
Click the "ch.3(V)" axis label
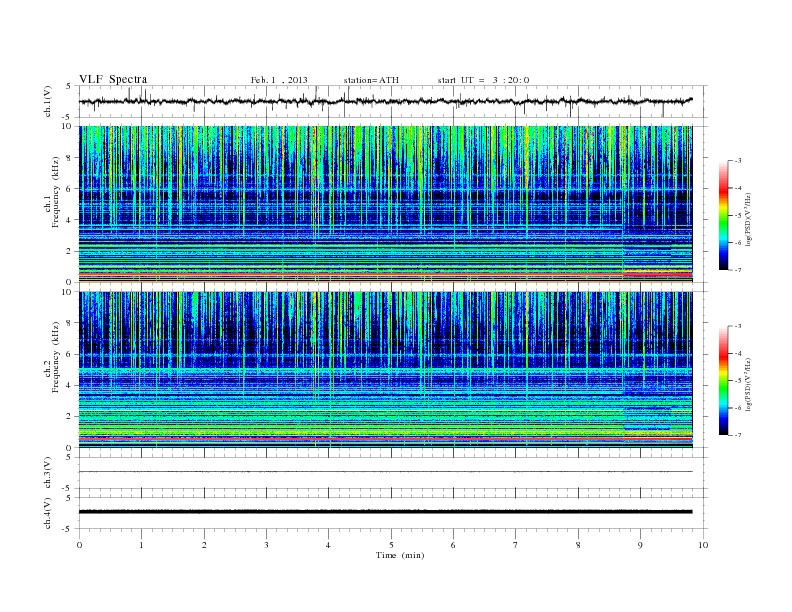[x=47, y=473]
